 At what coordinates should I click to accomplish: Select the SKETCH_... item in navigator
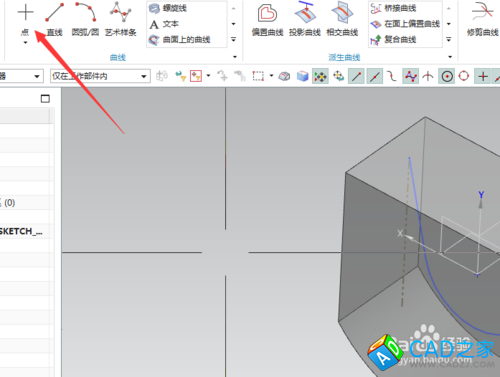21,231
